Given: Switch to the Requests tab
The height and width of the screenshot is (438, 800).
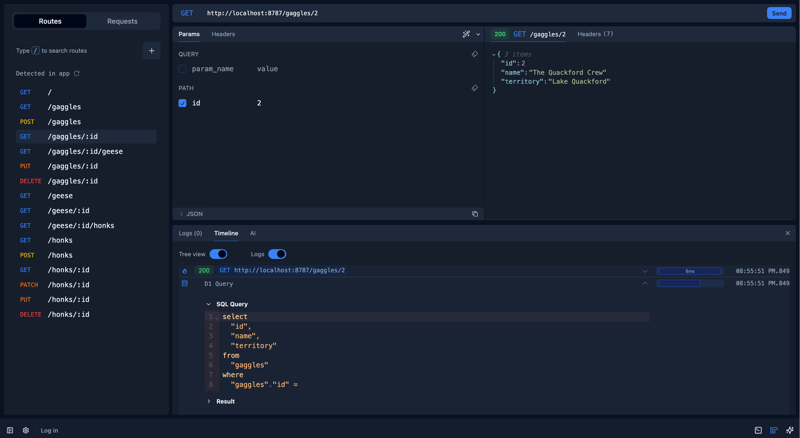Looking at the screenshot, I should coord(122,21).
